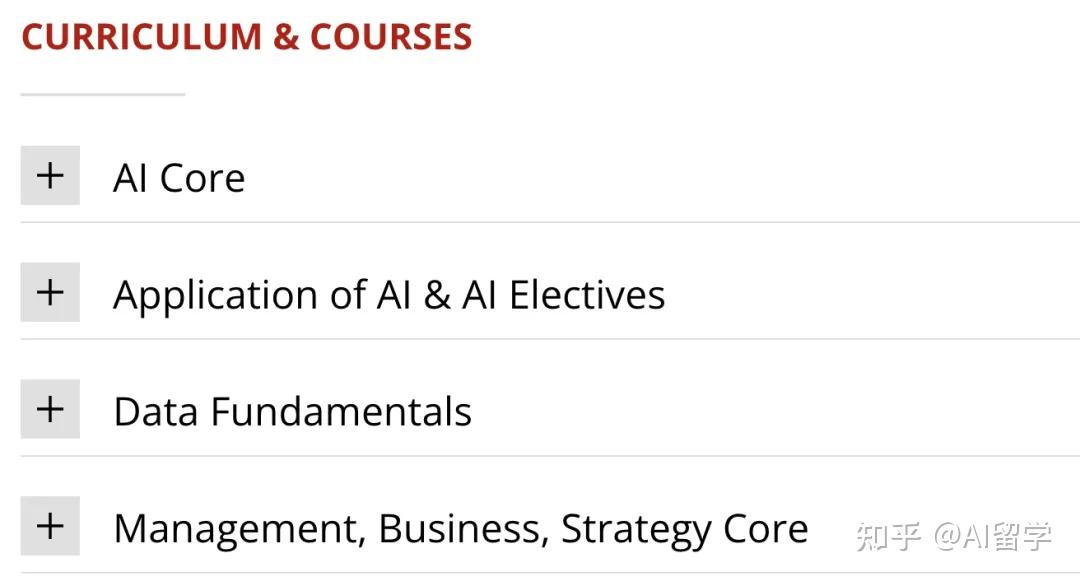Expand the Data Fundamentals plus icon
Screen dimensions: 1080x581
coord(50,410)
